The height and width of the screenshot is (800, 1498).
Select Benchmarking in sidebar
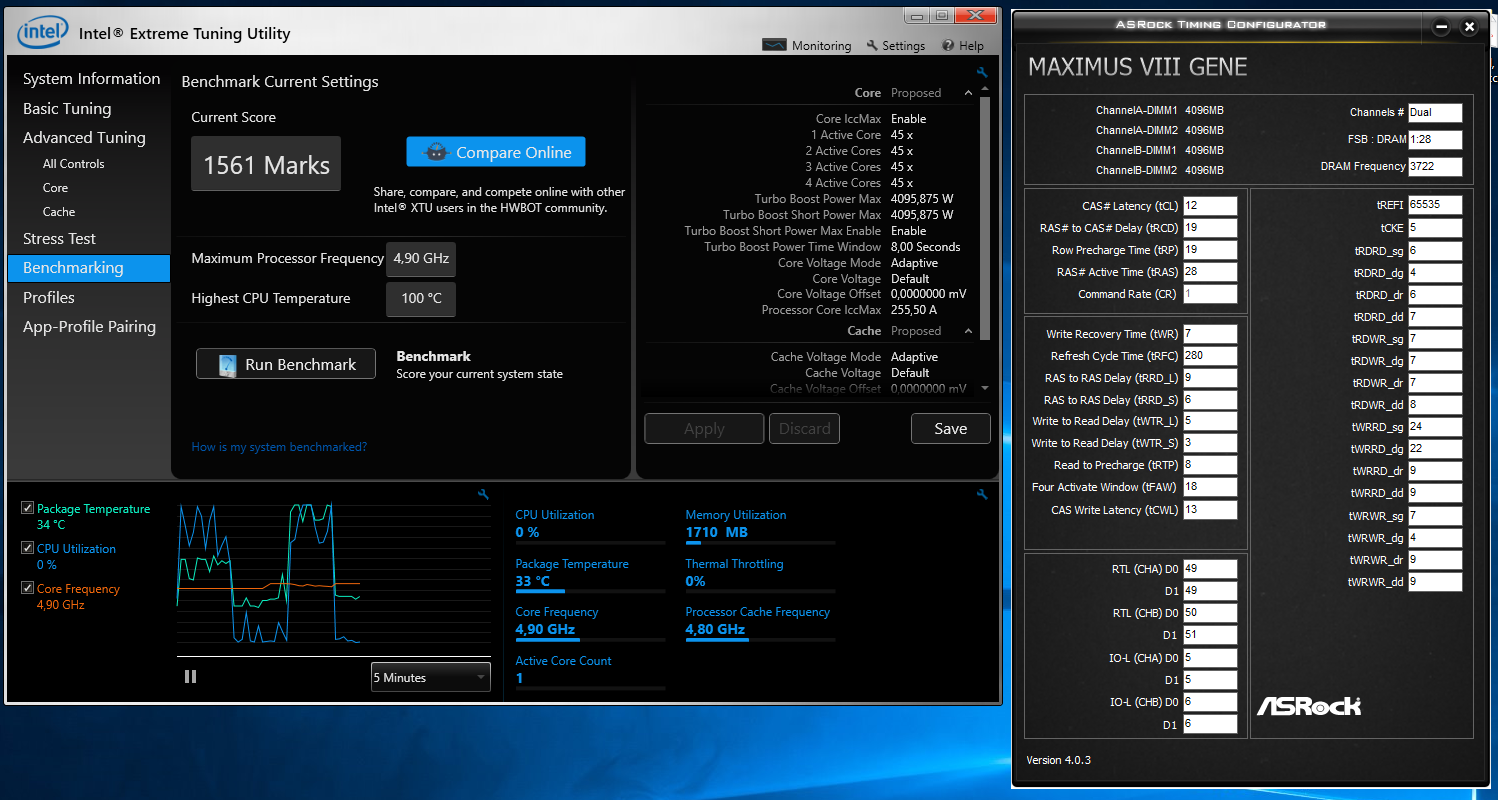[89, 268]
